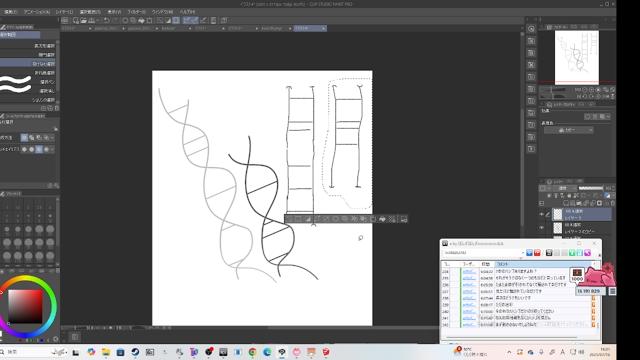Toggle the first selection mode button in tool property
The width and height of the screenshot is (640, 360).
tap(24, 138)
